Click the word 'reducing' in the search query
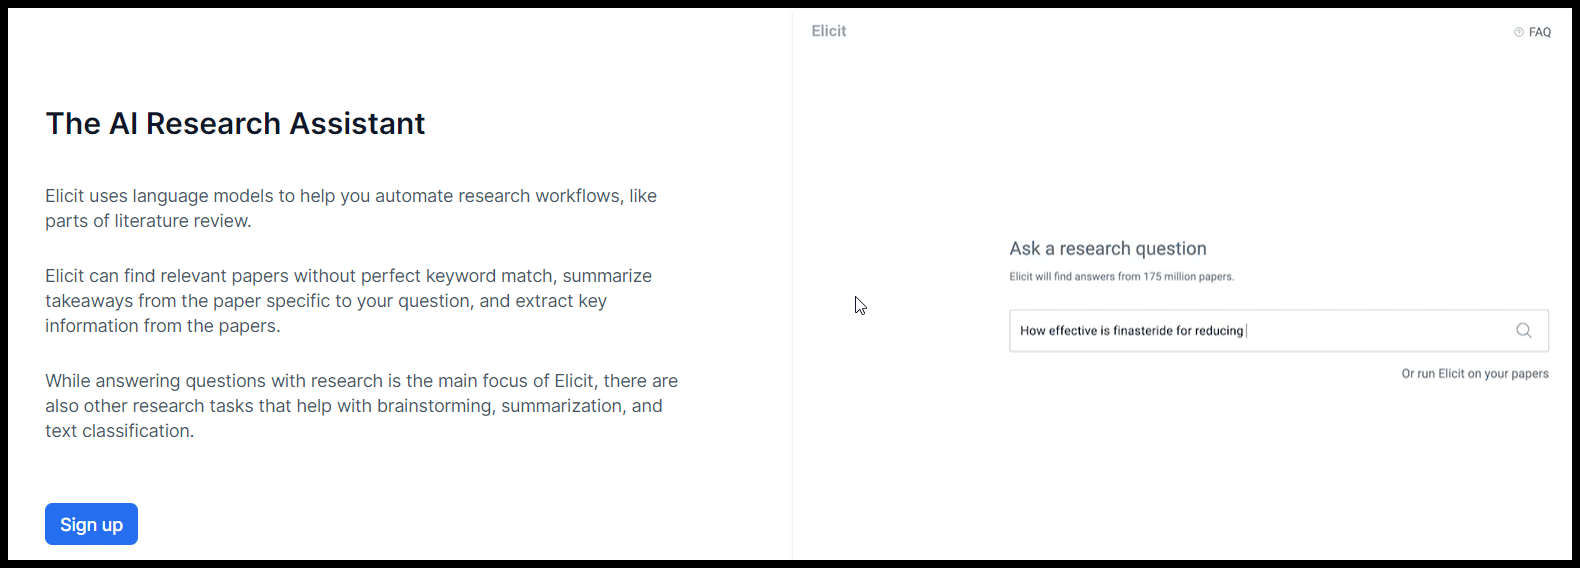 click(x=1219, y=331)
